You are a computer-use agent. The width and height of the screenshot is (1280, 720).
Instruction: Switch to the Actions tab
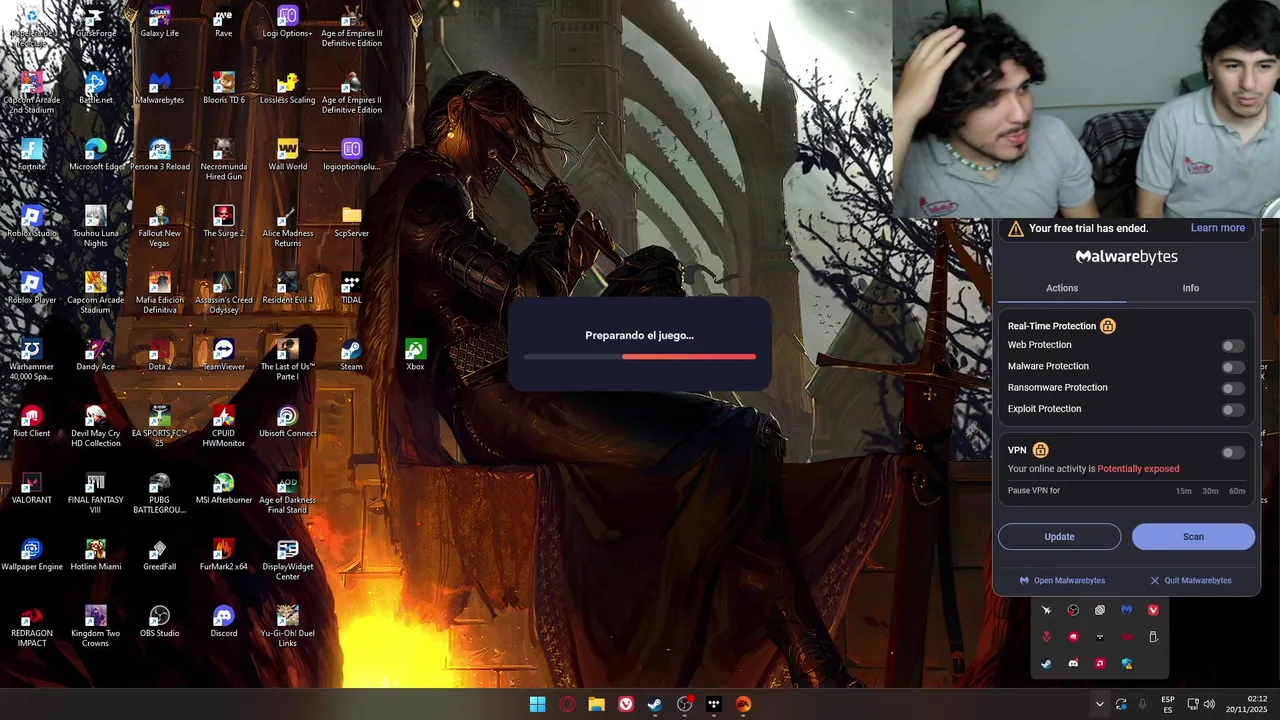[x=1062, y=288]
